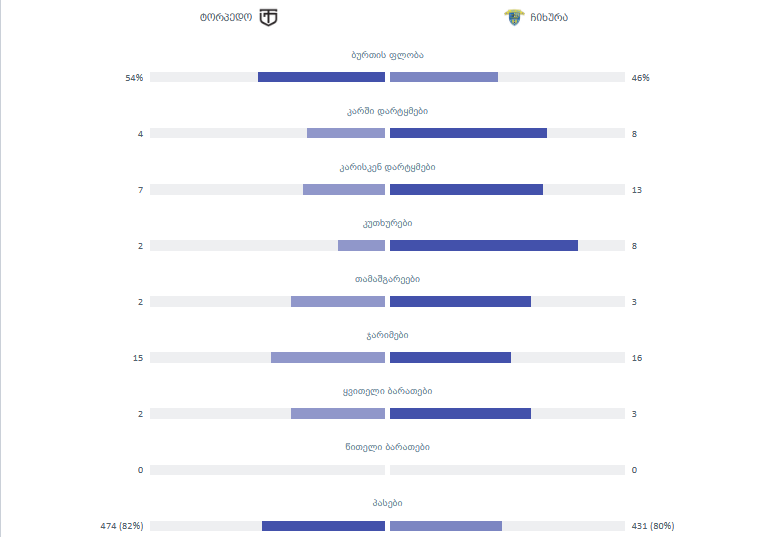The height and width of the screenshot is (537, 774).
Task: Click Torpedo's 54% possession bar
Action: click(321, 77)
